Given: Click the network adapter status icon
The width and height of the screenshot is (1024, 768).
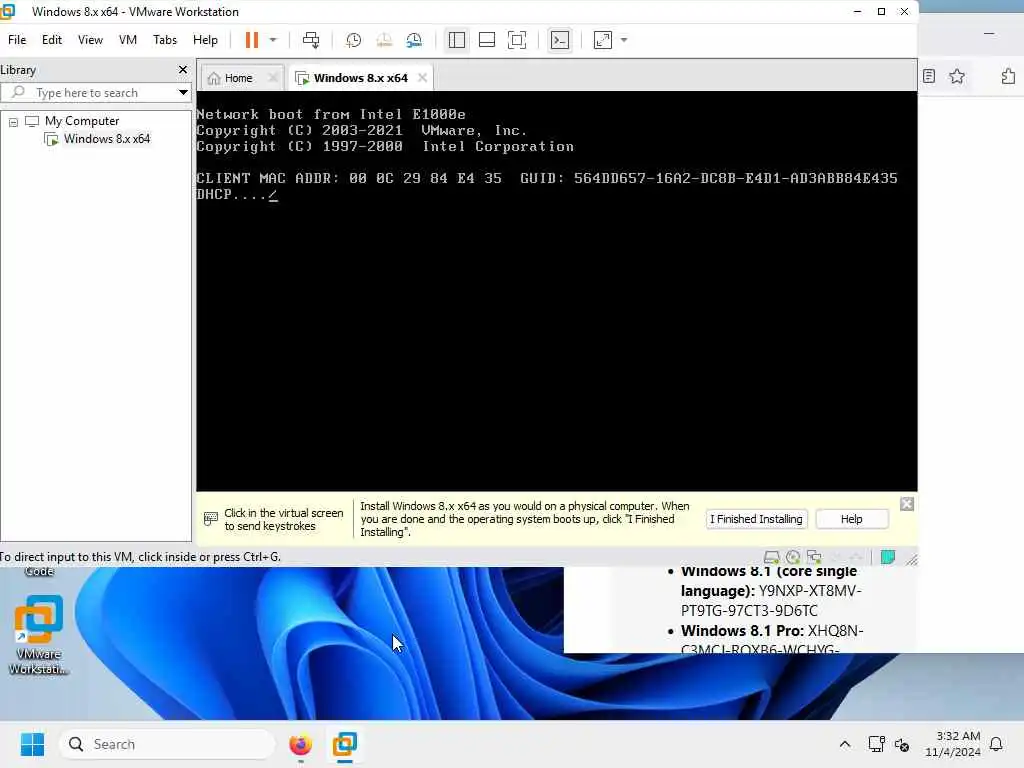Looking at the screenshot, I should (x=814, y=557).
